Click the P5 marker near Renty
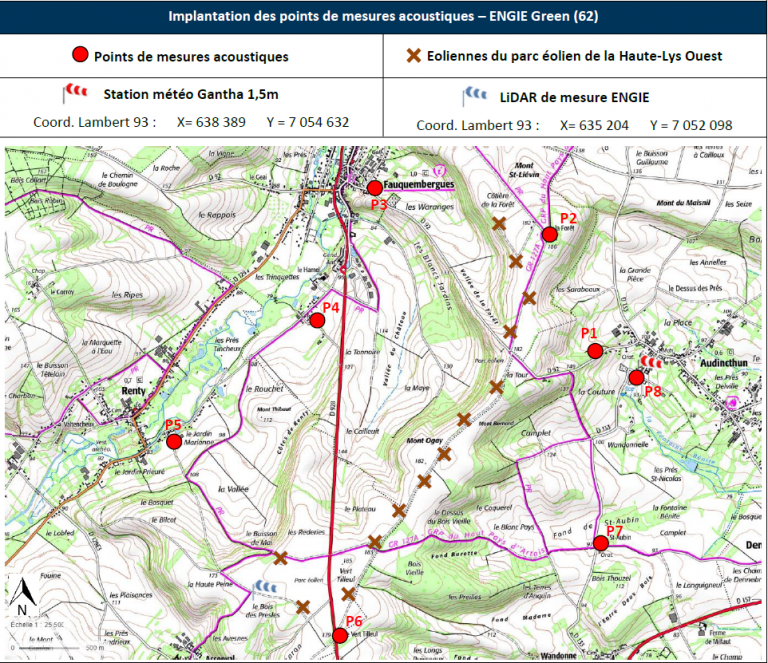 (174, 441)
